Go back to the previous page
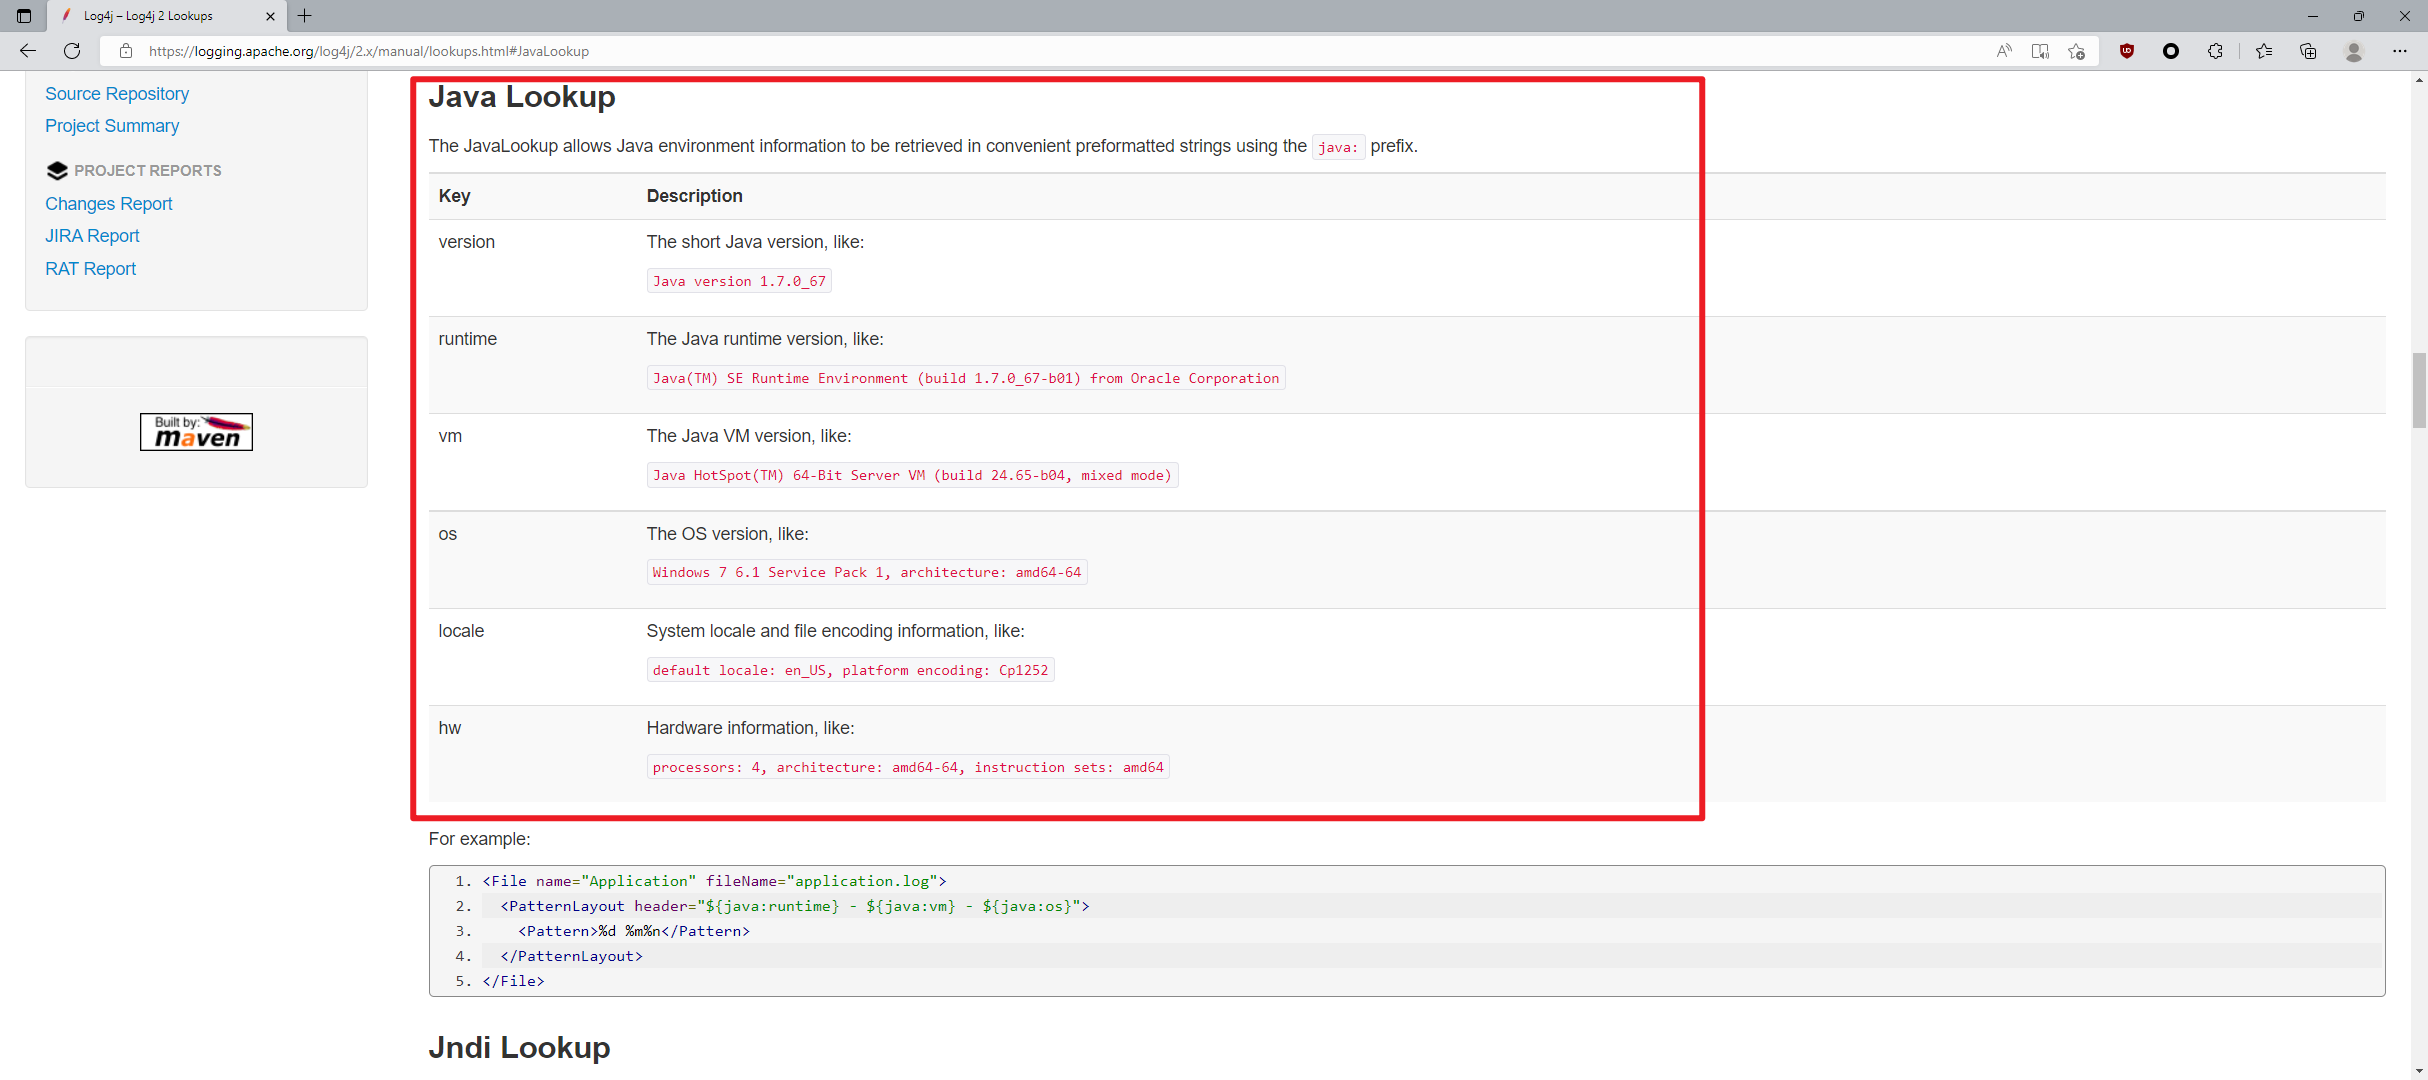Viewport: 2428px width, 1080px height. (28, 51)
